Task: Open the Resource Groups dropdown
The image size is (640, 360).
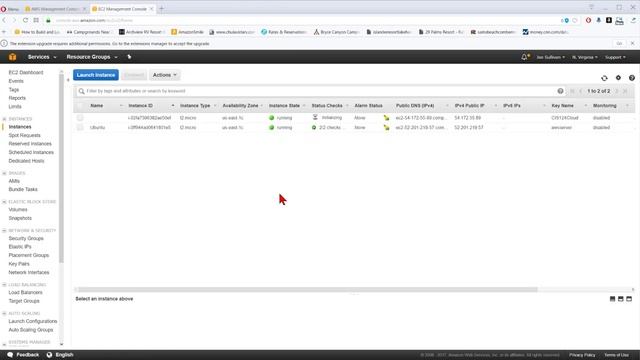Action: [x=92, y=57]
